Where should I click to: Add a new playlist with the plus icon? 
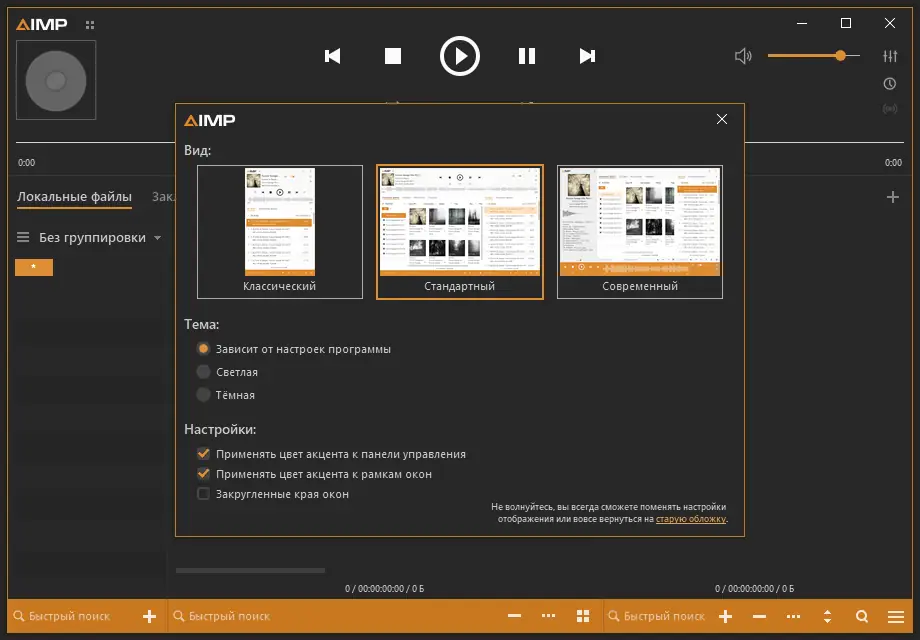(x=892, y=197)
